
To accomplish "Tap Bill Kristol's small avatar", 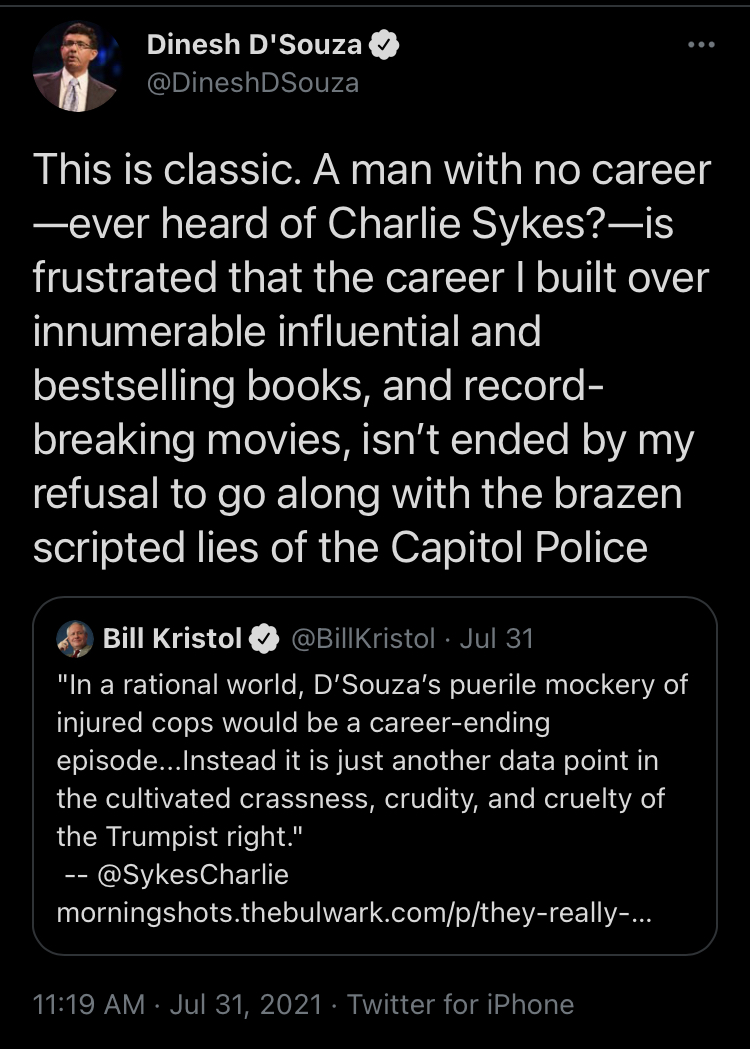I will coord(75,639).
